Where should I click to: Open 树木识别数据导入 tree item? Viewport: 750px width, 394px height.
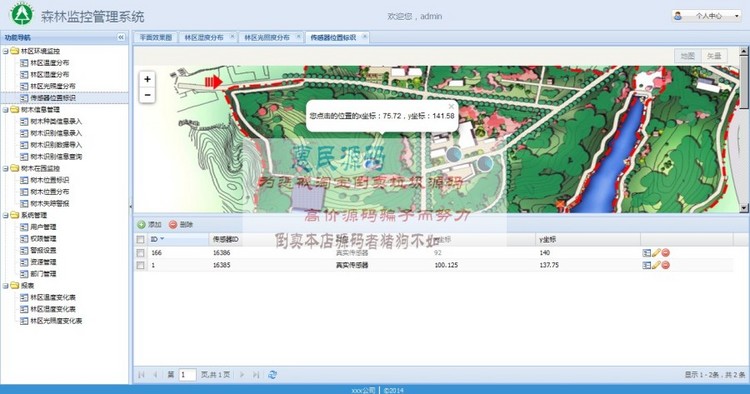tap(56, 145)
